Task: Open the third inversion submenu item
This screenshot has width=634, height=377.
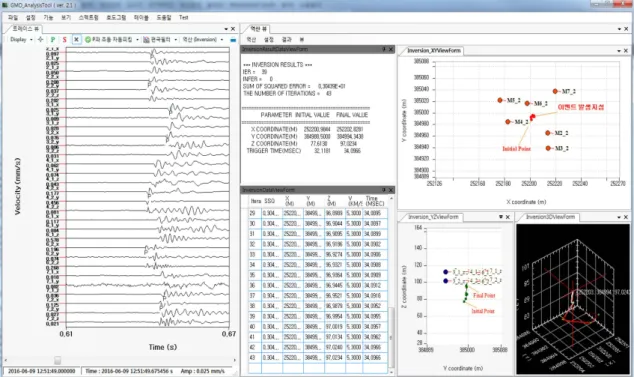Action: [286, 40]
